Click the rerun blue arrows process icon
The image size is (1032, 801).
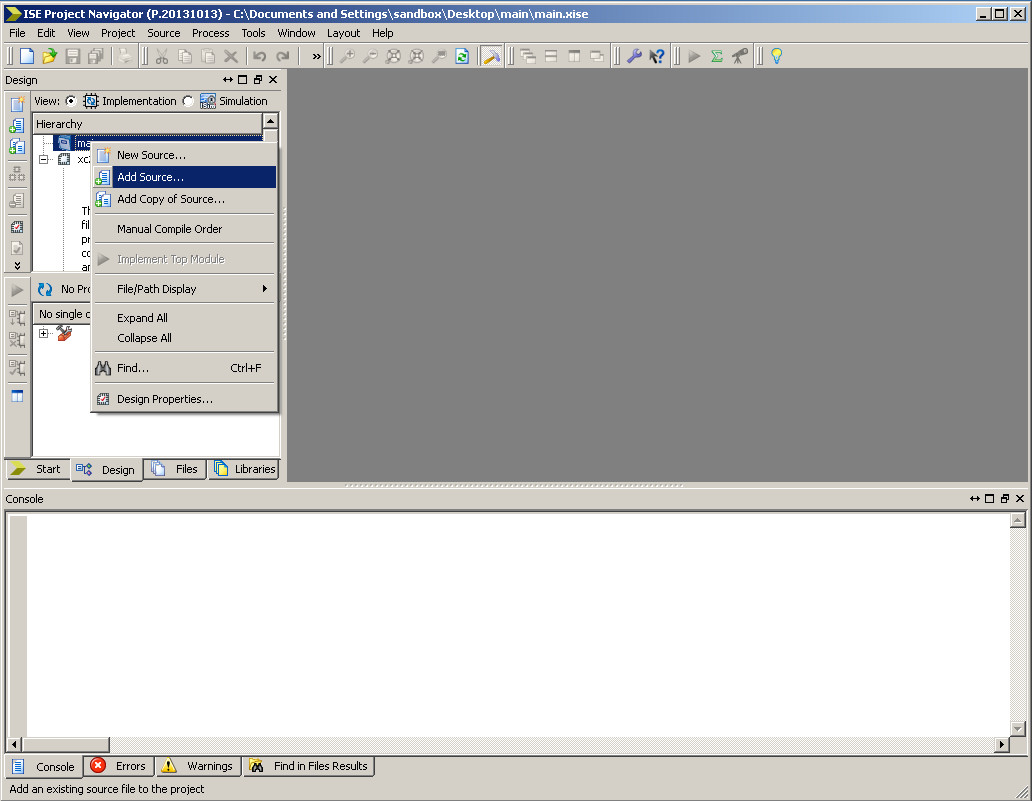click(45, 289)
